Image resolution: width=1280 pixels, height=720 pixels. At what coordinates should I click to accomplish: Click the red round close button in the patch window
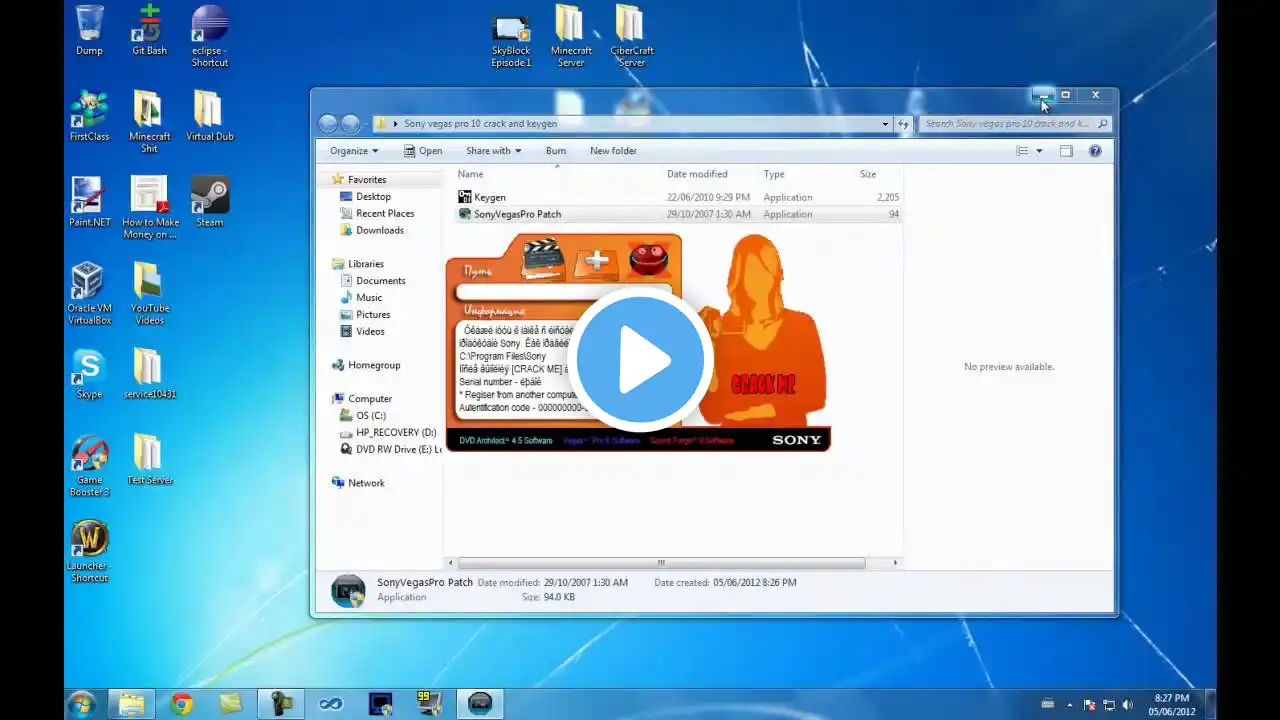coord(648,260)
